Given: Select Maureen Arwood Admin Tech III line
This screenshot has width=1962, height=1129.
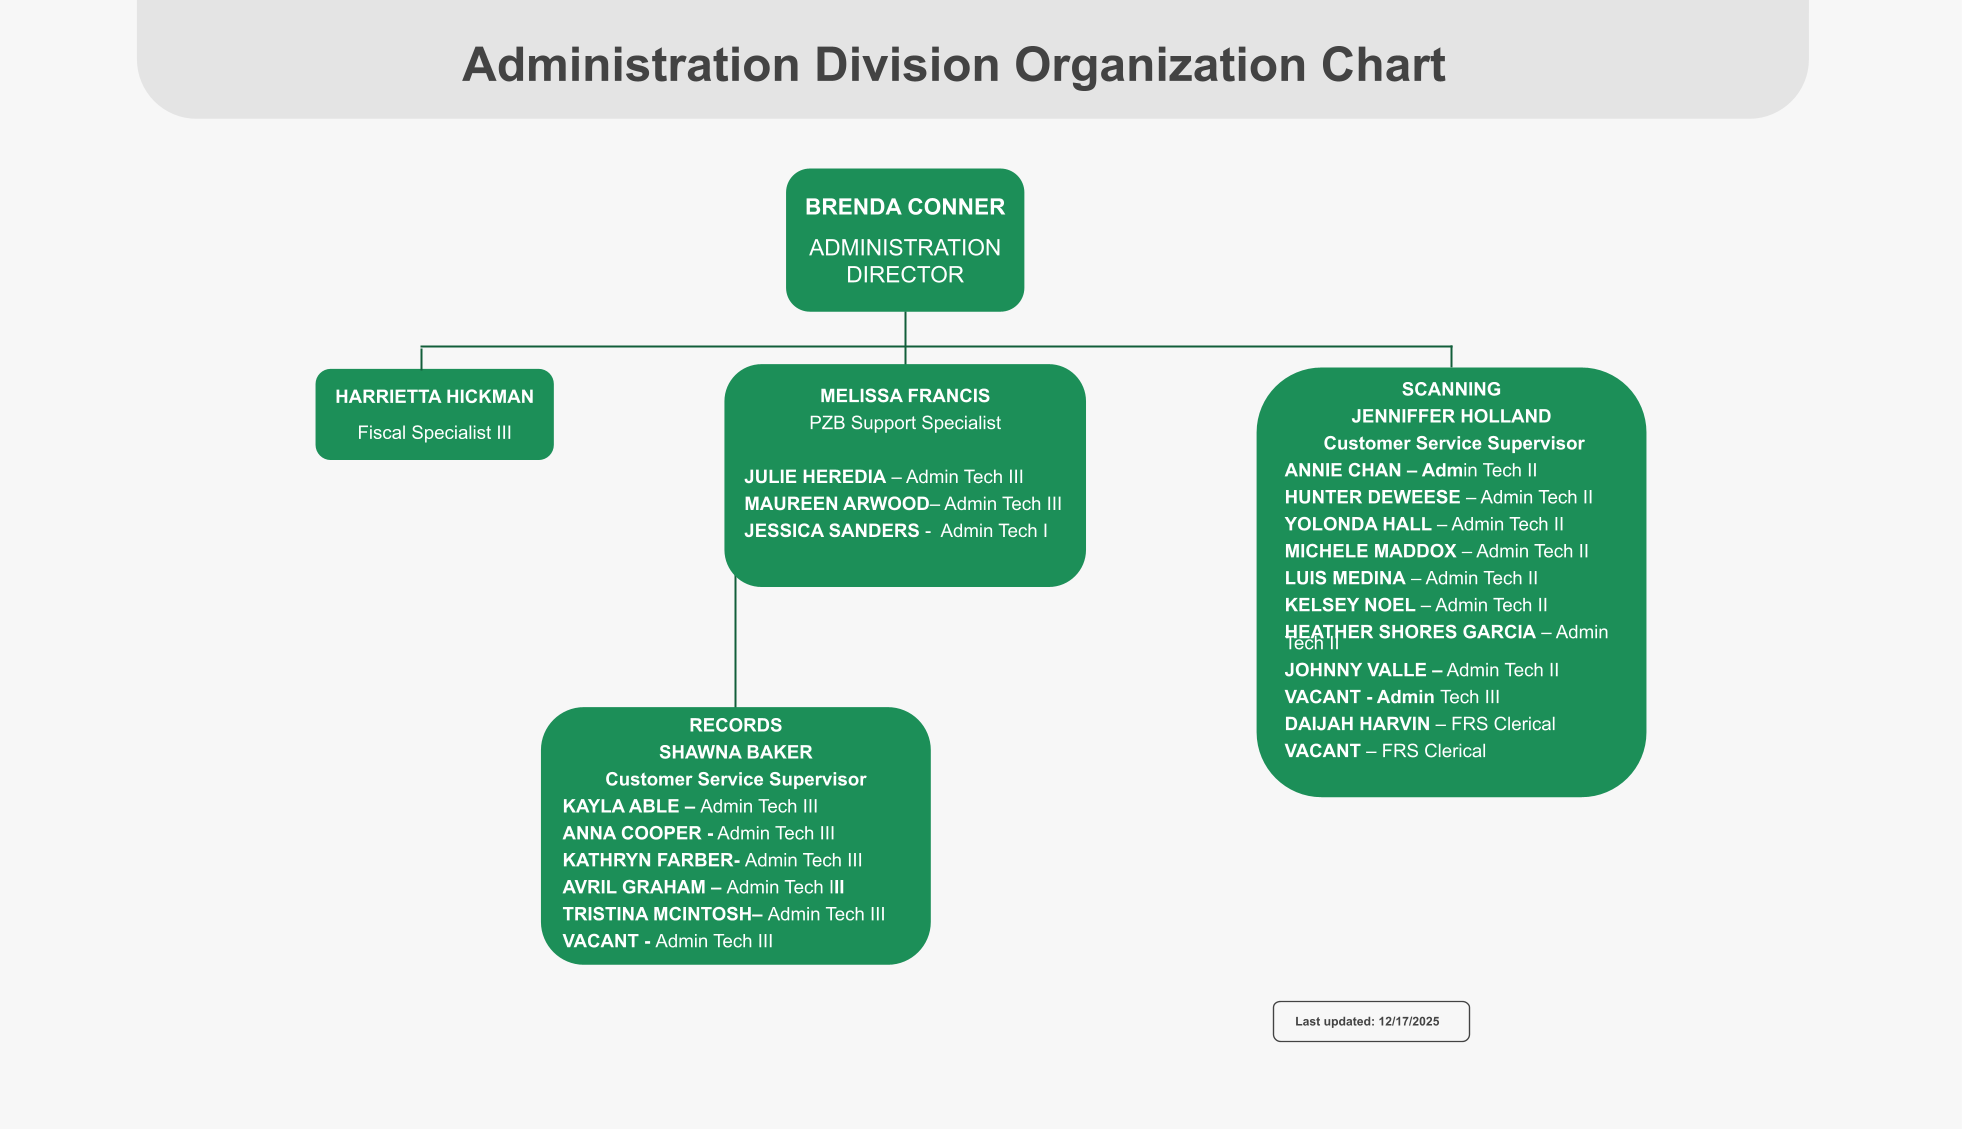Looking at the screenshot, I should tap(902, 504).
